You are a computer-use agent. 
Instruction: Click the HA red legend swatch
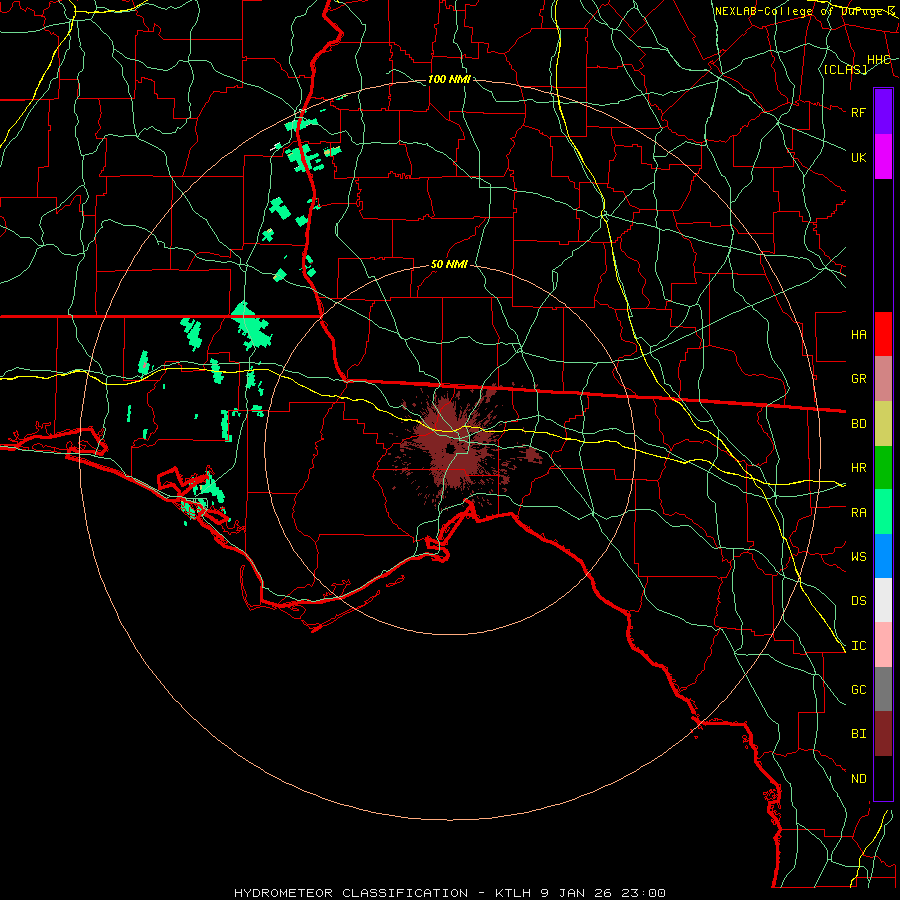pos(883,334)
